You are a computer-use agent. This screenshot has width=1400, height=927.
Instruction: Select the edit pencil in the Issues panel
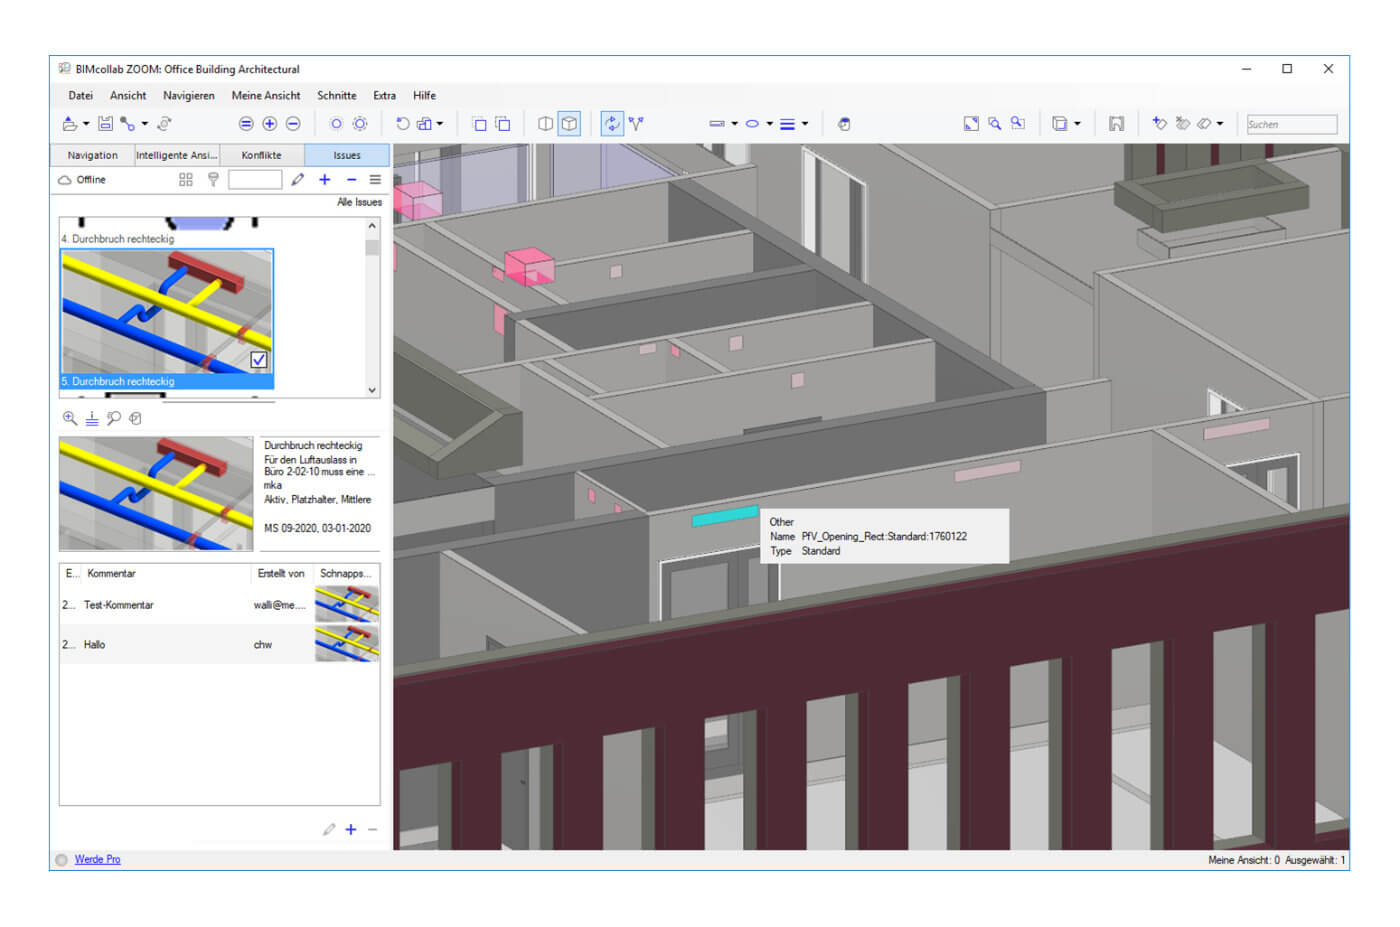(298, 179)
